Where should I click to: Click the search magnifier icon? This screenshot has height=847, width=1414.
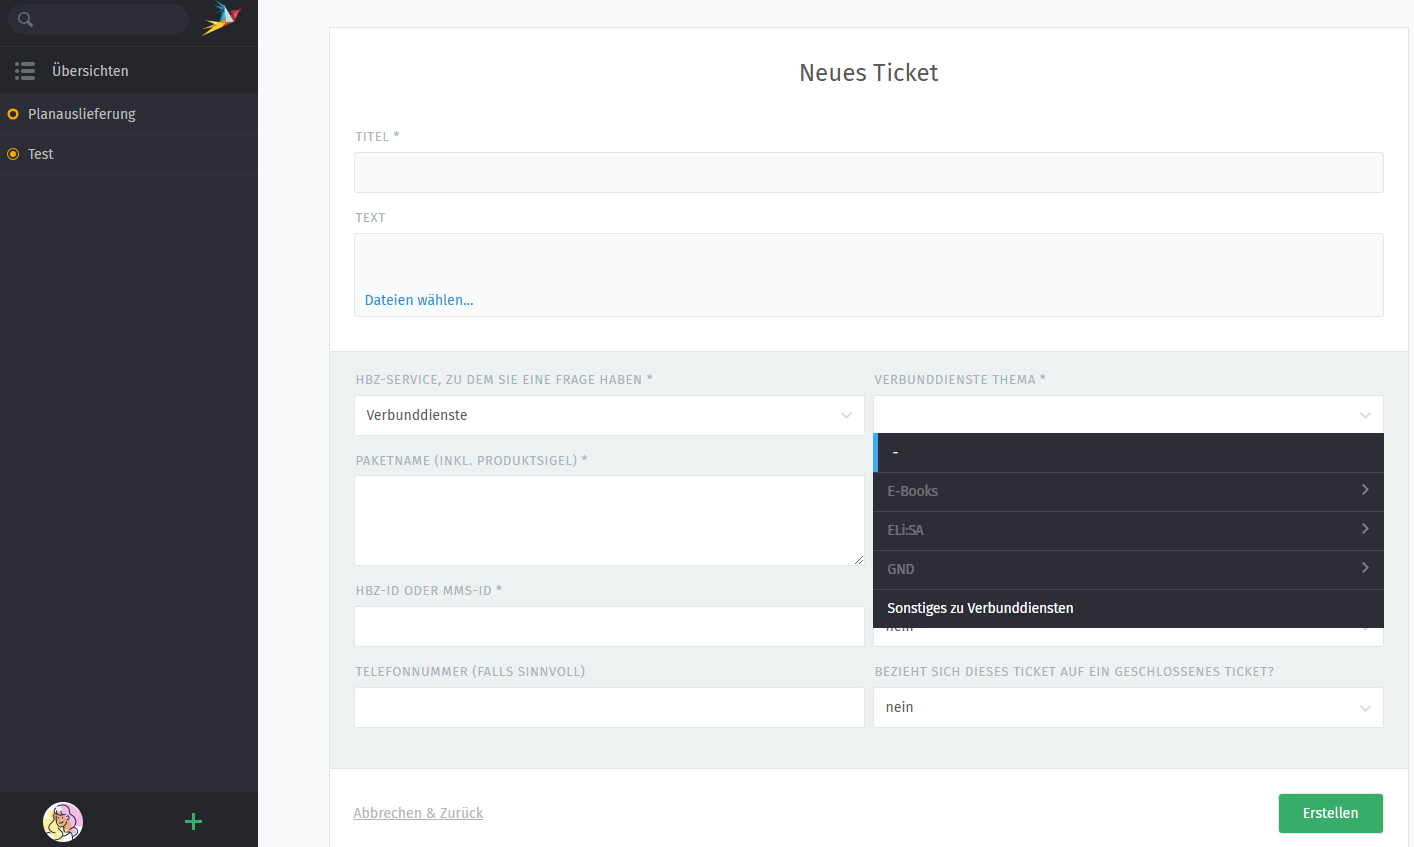coord(26,19)
